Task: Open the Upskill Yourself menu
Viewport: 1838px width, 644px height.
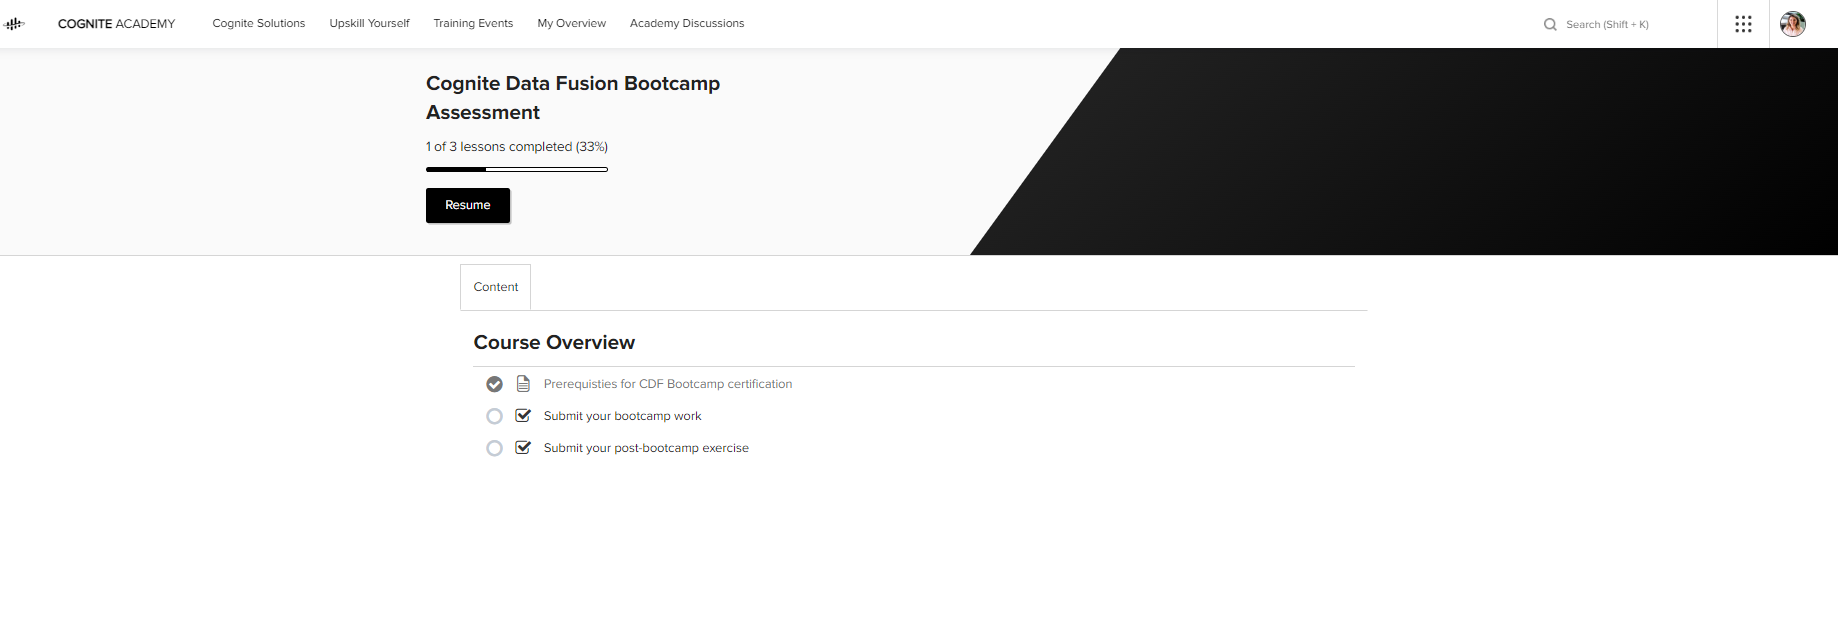Action: [369, 23]
